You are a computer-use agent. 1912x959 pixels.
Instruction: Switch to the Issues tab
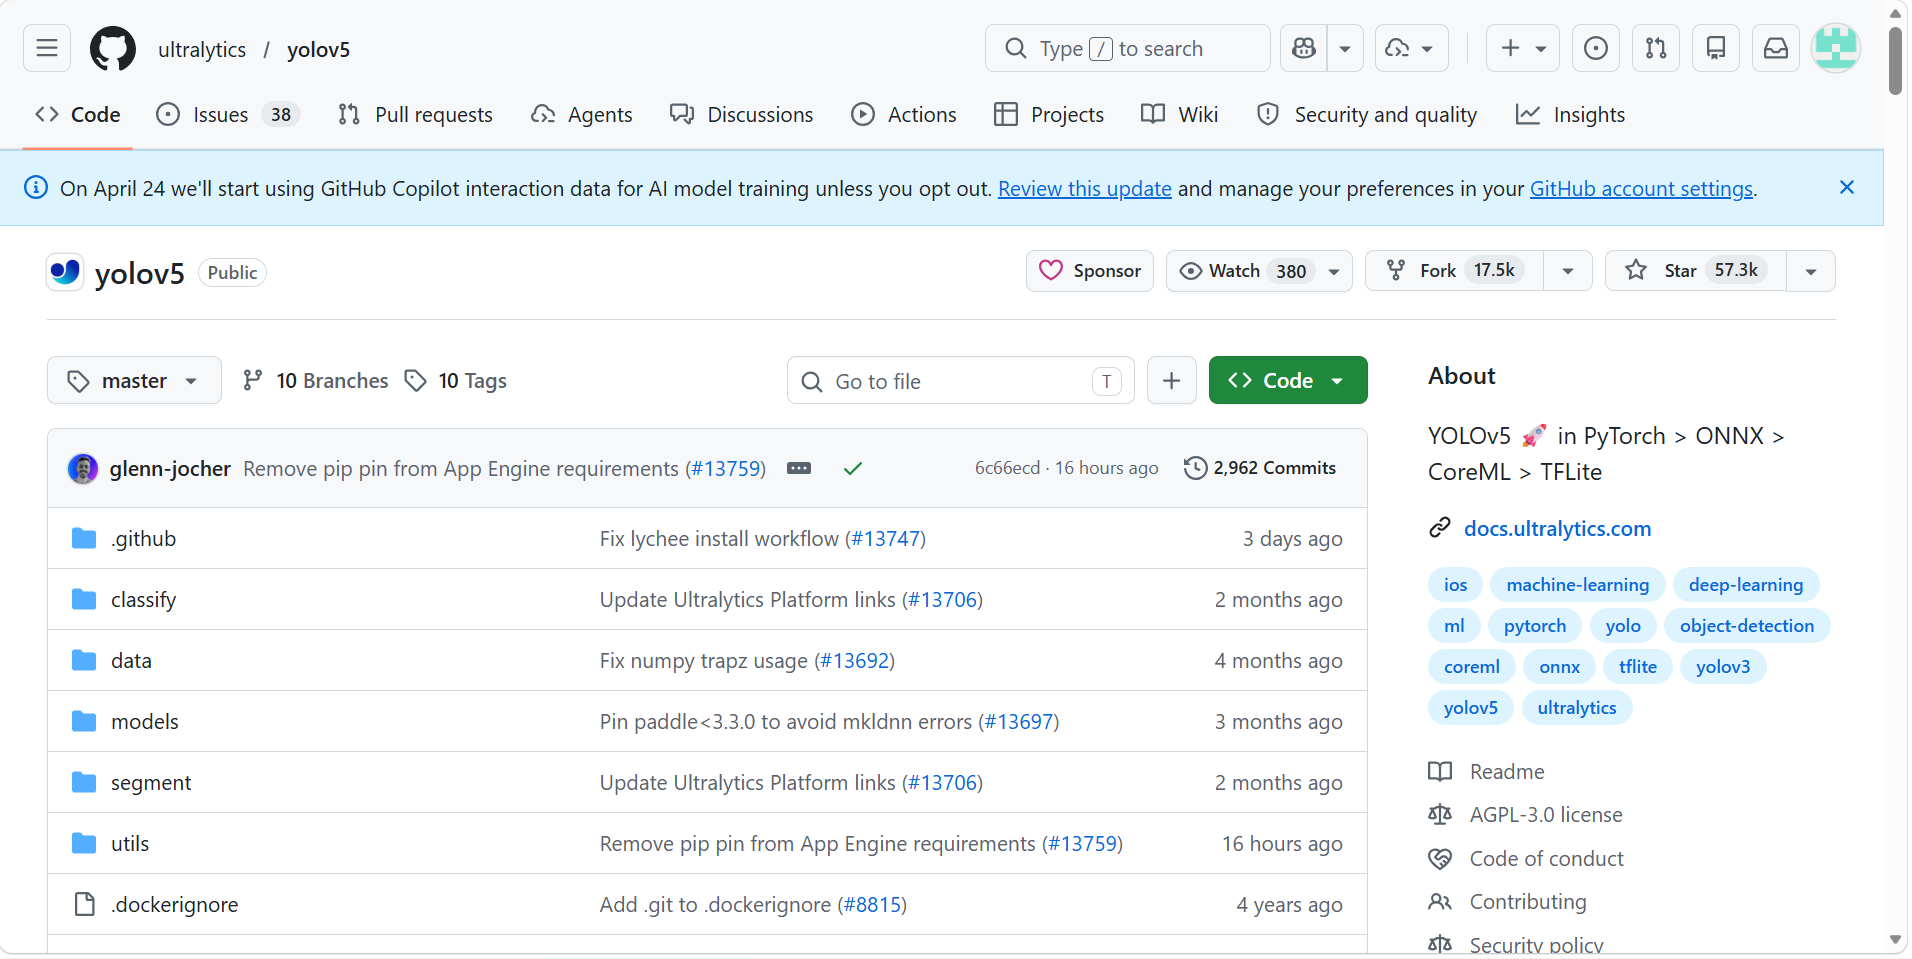pos(228,115)
